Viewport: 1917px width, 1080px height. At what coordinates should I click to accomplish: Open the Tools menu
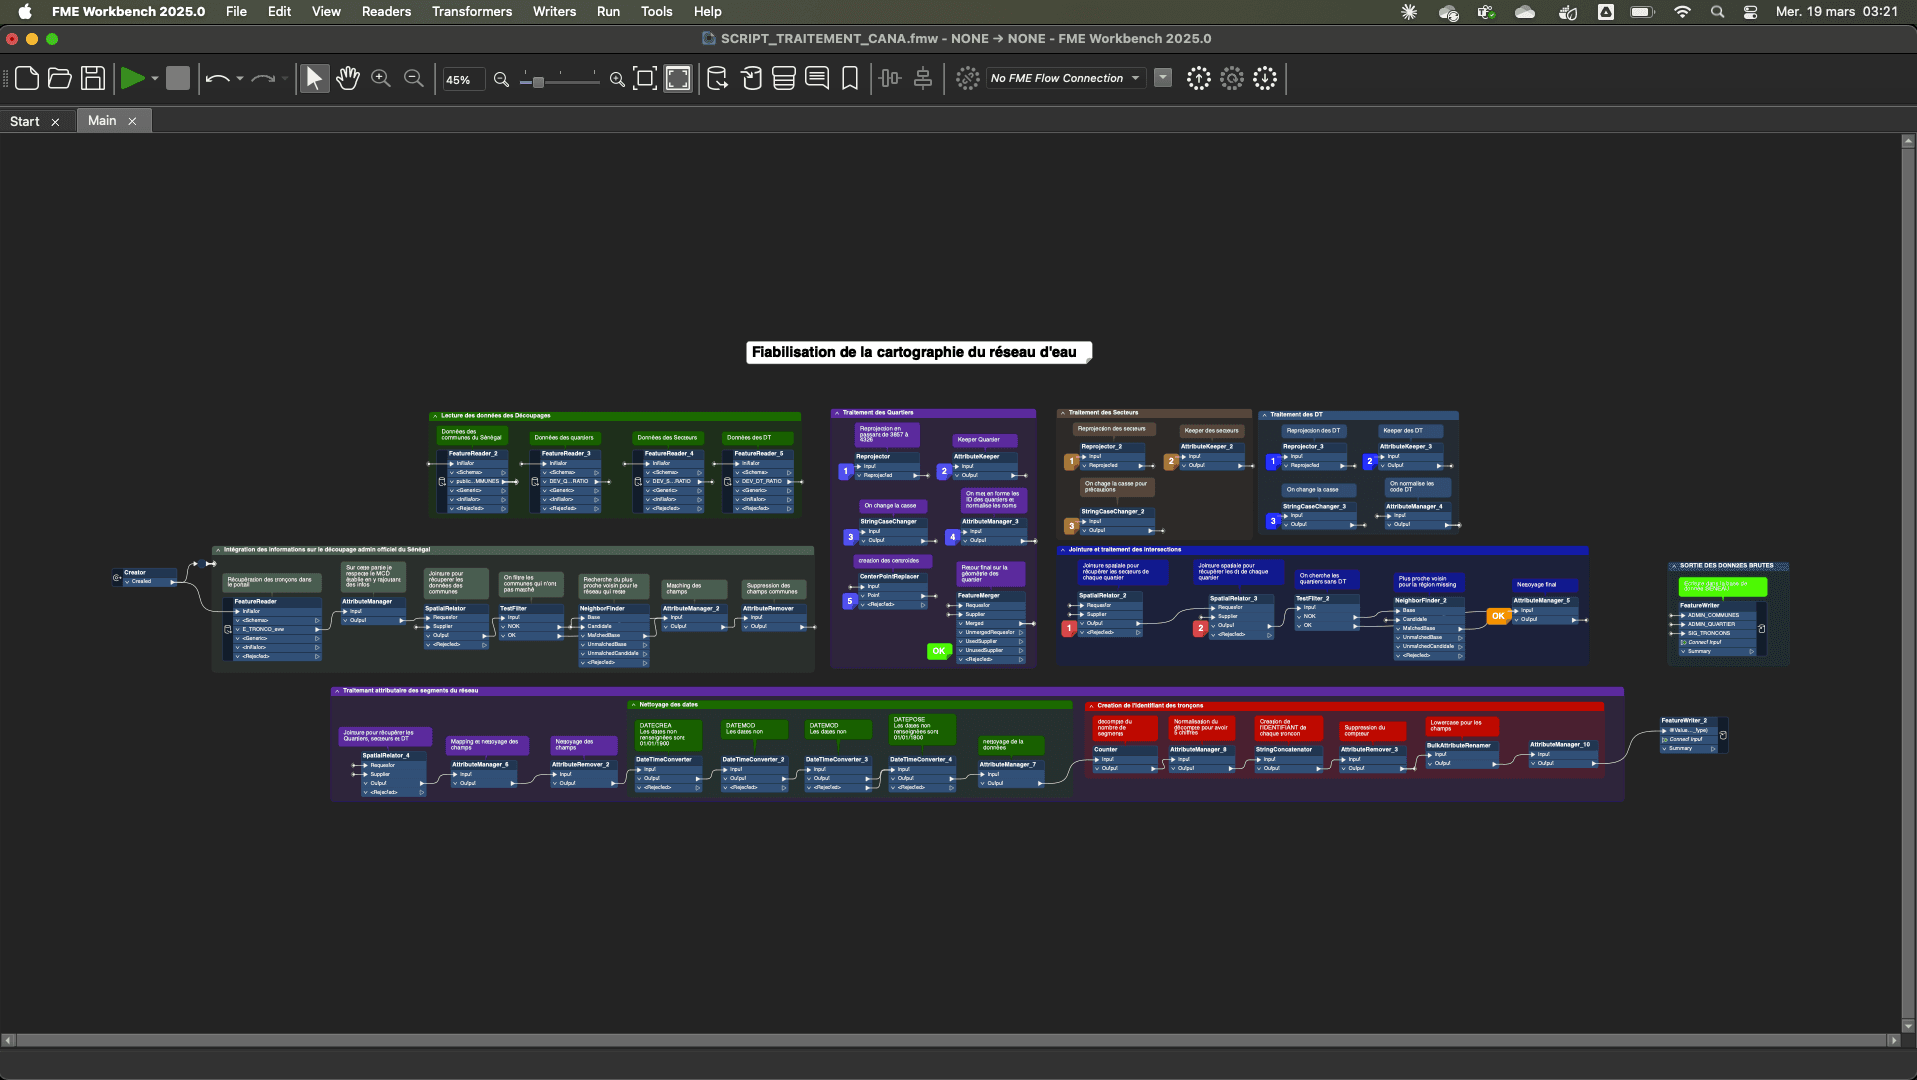pos(656,11)
